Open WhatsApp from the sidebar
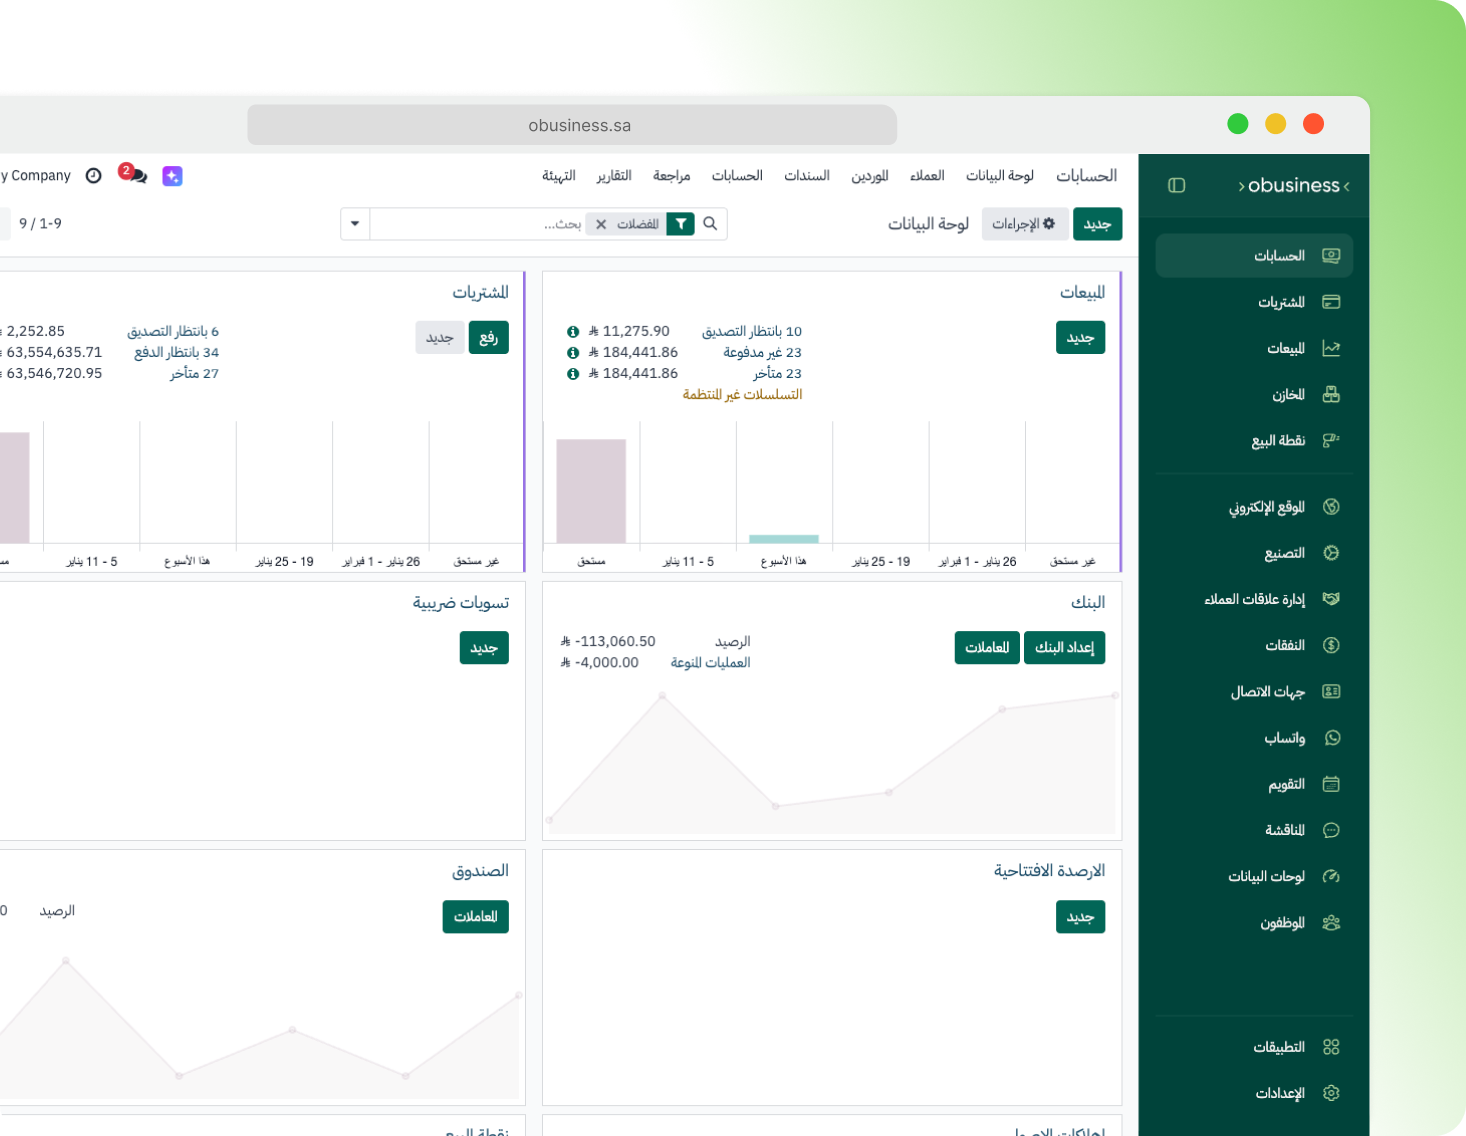Viewport: 1466px width, 1136px height. (1331, 738)
